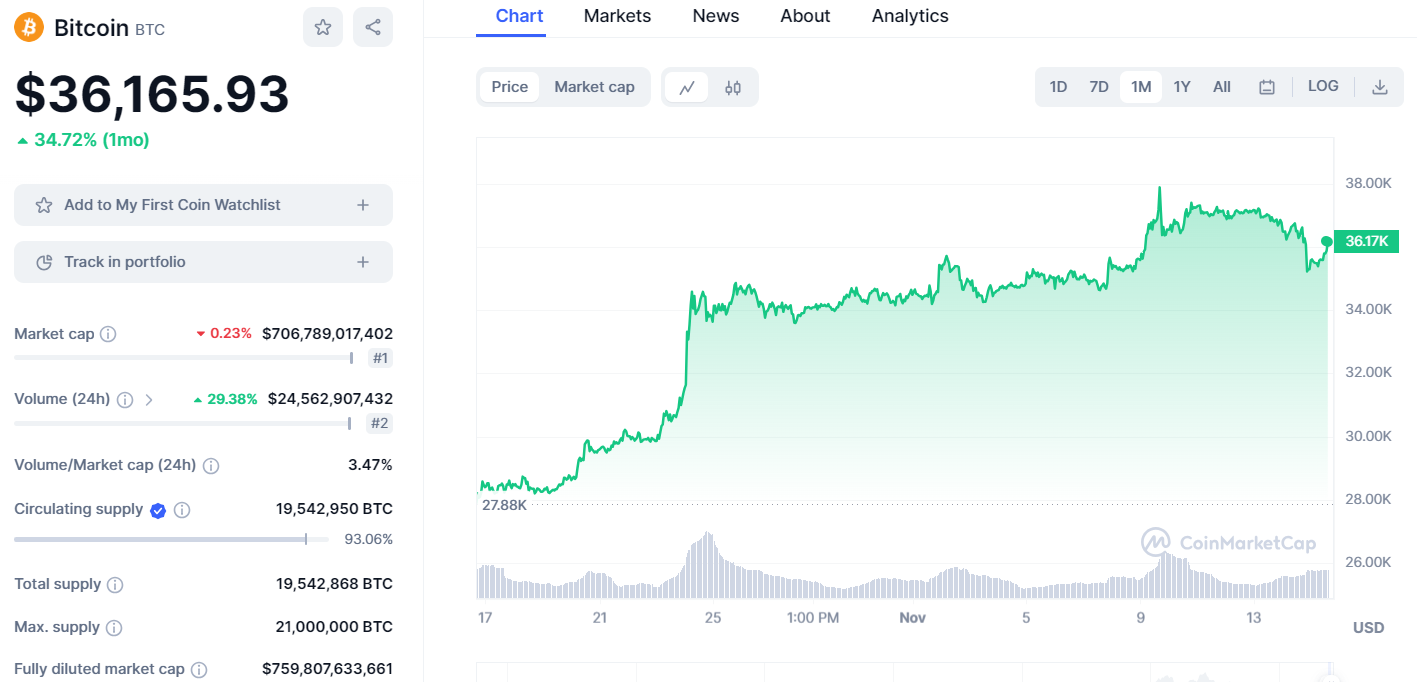
Task: Click the circulating supply progress bar
Action: [171, 539]
